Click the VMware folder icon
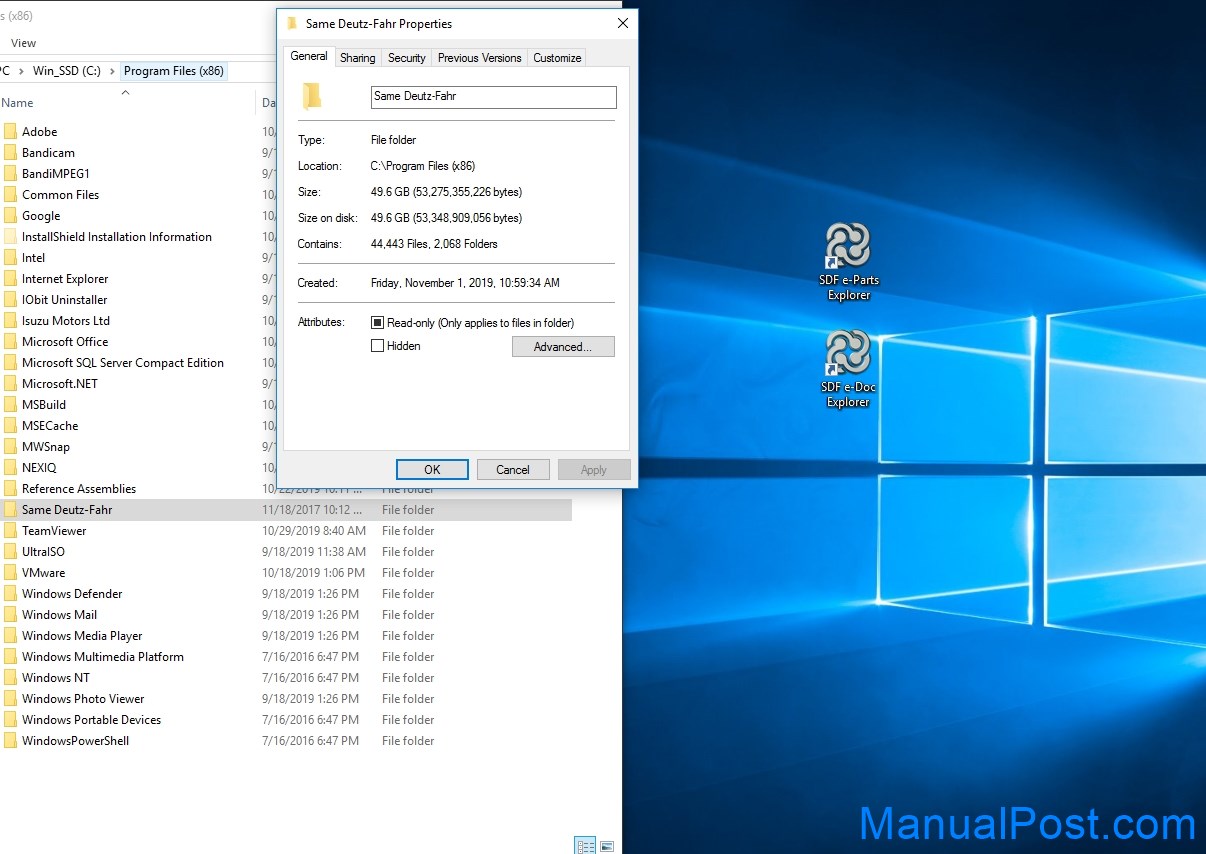 pos(10,573)
